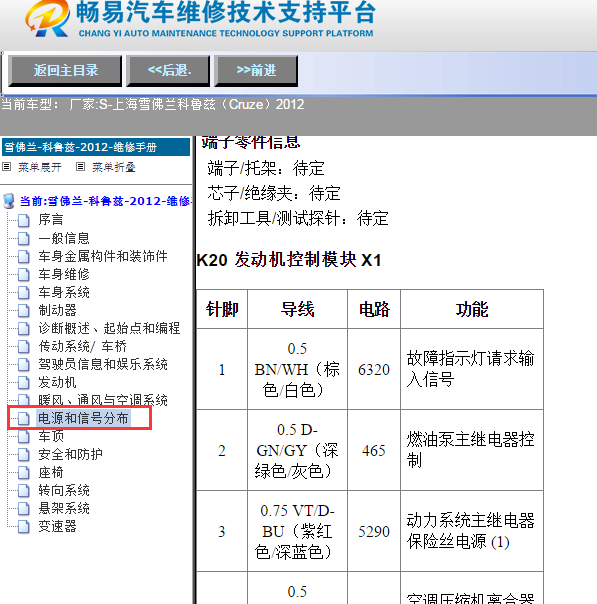Open the 座椅 entry

(x=51, y=473)
